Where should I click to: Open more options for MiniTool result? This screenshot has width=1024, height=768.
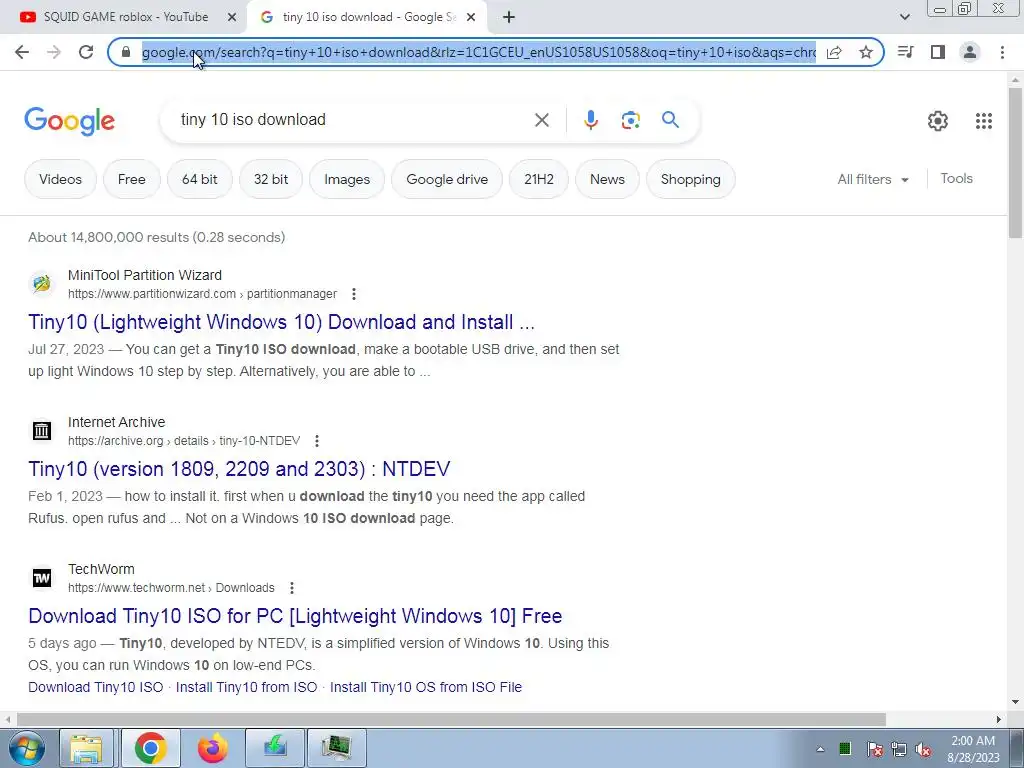point(354,294)
